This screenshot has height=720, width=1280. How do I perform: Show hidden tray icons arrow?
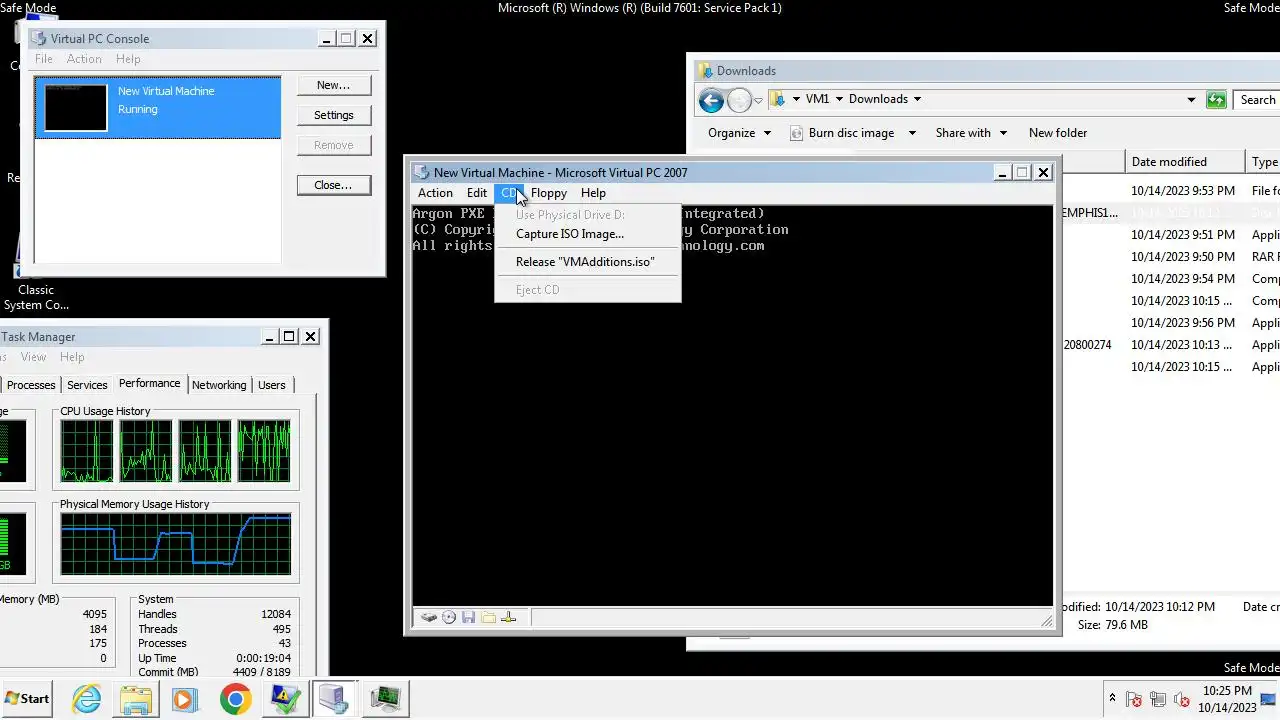1112,699
